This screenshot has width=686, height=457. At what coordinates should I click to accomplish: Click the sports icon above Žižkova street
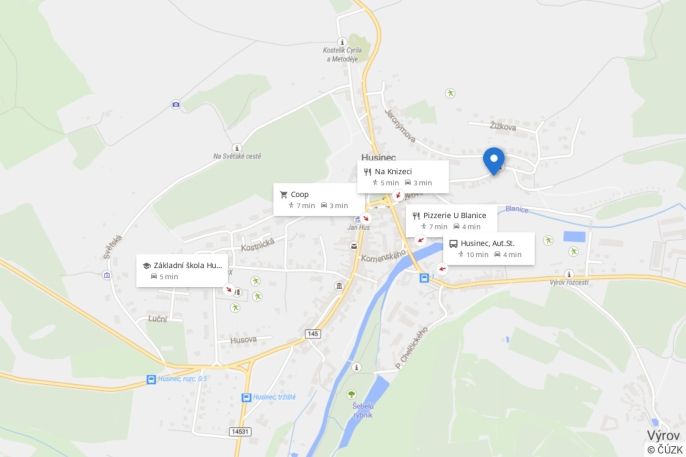point(450,93)
